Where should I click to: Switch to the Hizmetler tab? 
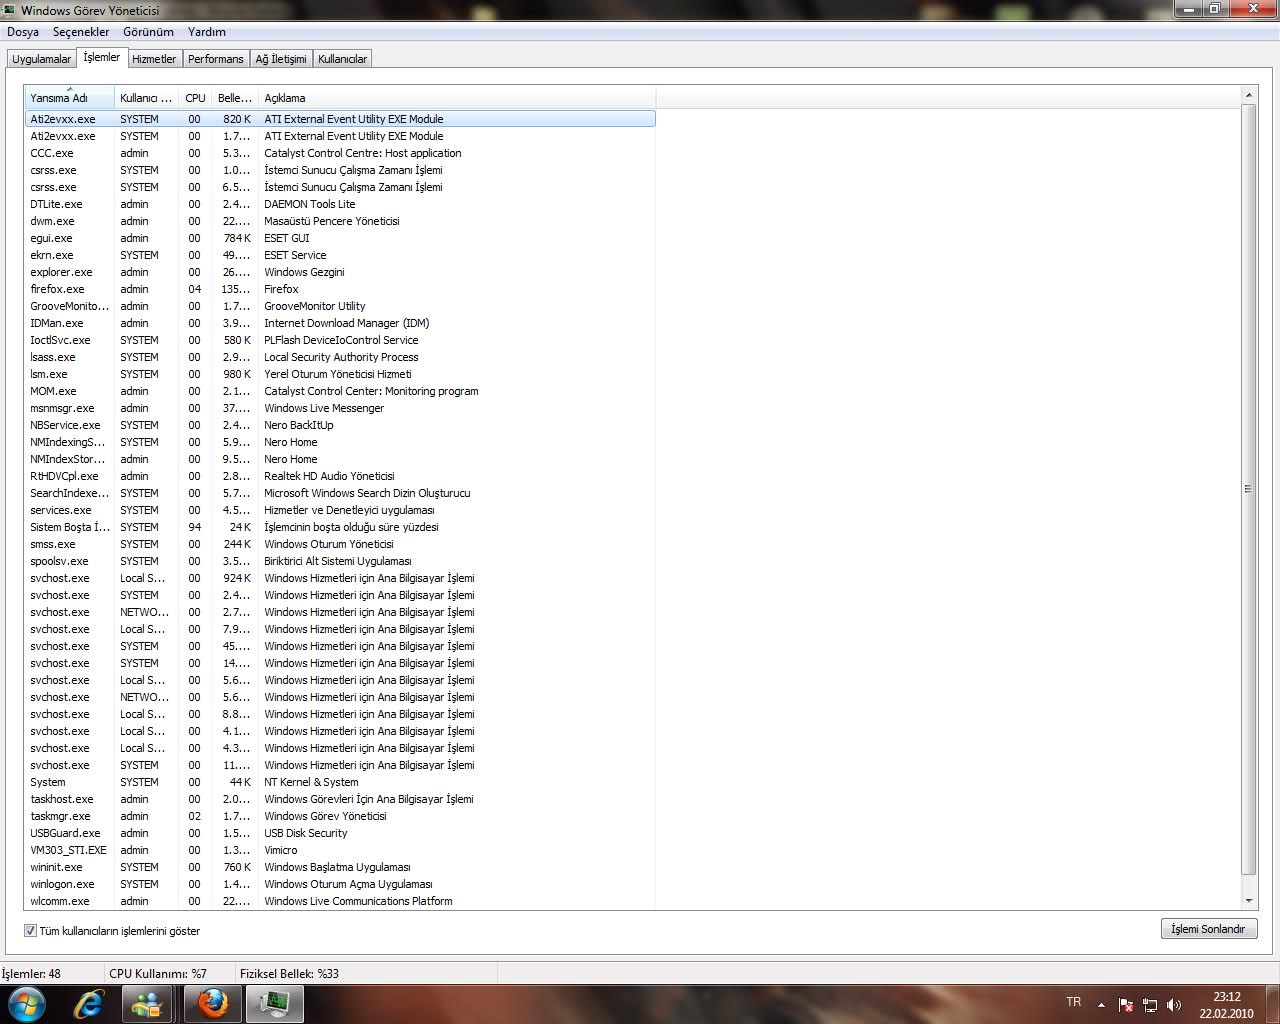point(154,59)
